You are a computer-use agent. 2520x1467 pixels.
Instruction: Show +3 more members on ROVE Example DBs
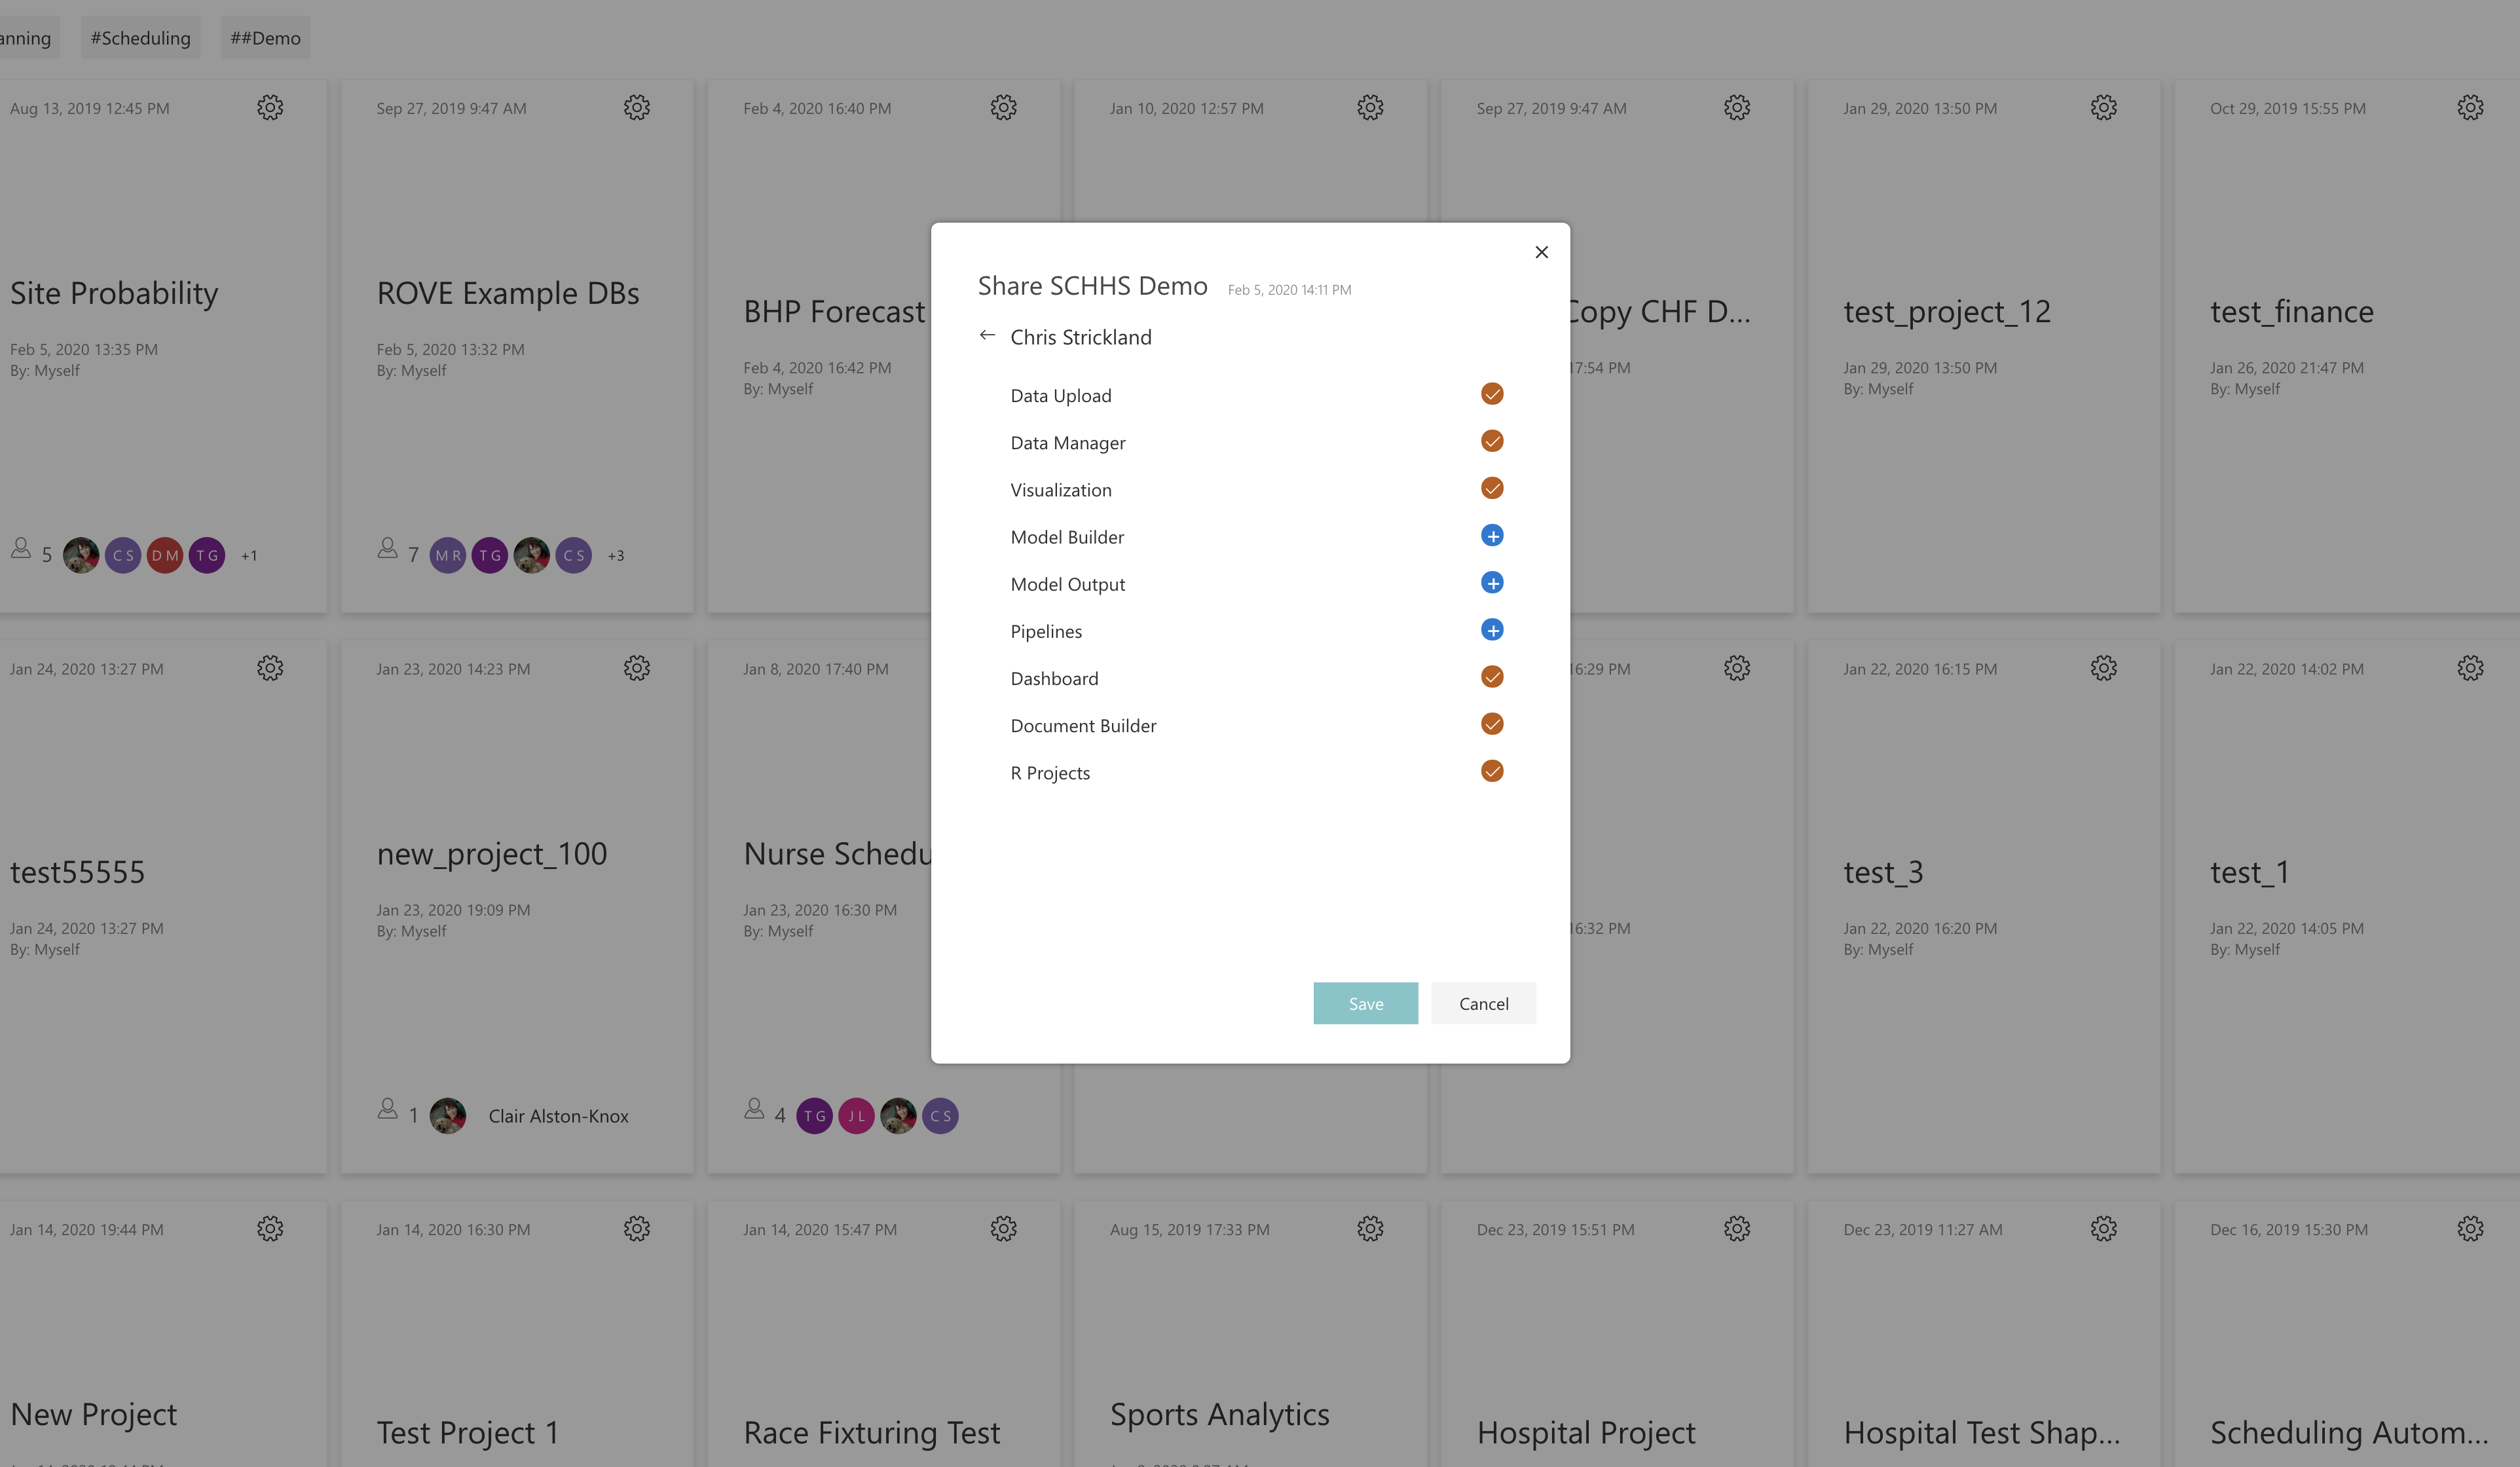click(x=616, y=556)
